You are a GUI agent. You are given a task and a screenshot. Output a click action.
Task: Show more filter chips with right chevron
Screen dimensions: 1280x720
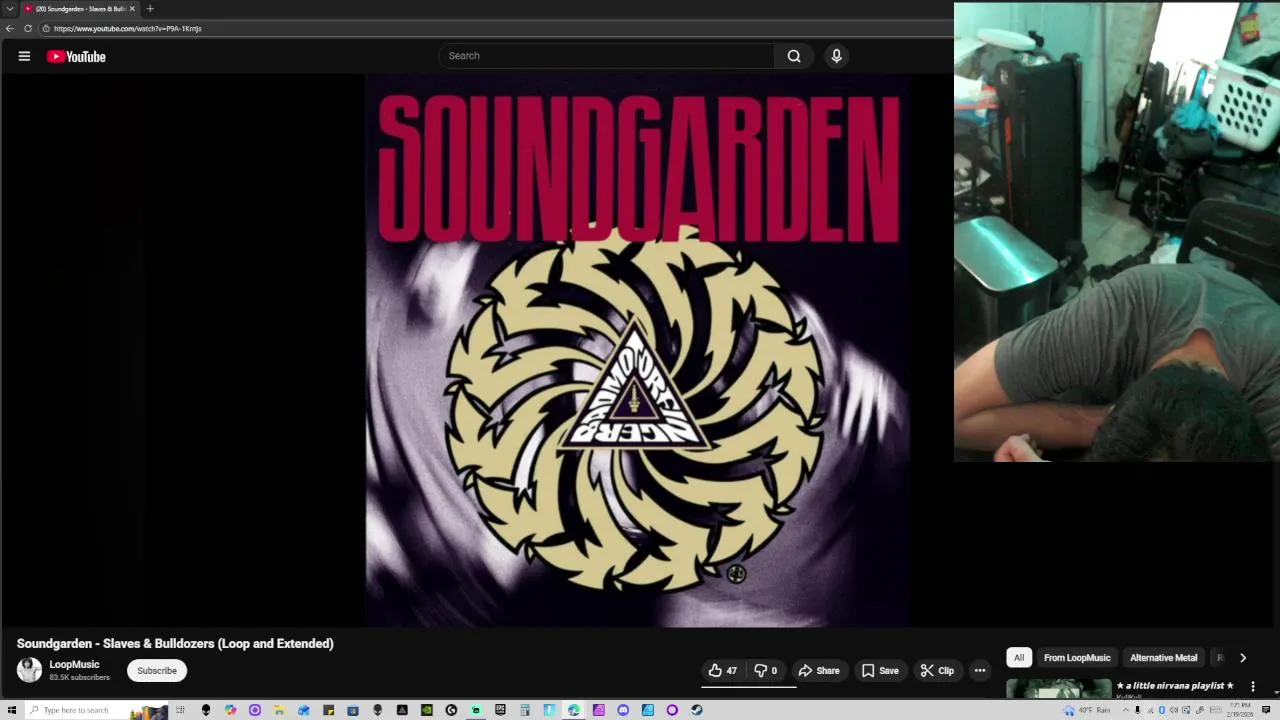pyautogui.click(x=1243, y=657)
